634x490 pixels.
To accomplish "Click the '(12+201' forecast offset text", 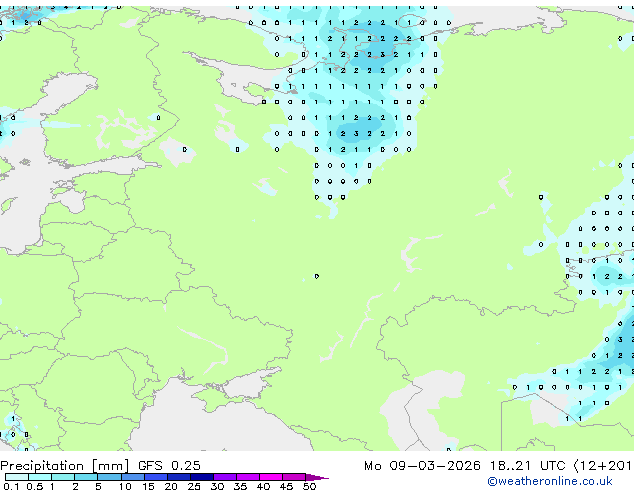I will [602, 466].
